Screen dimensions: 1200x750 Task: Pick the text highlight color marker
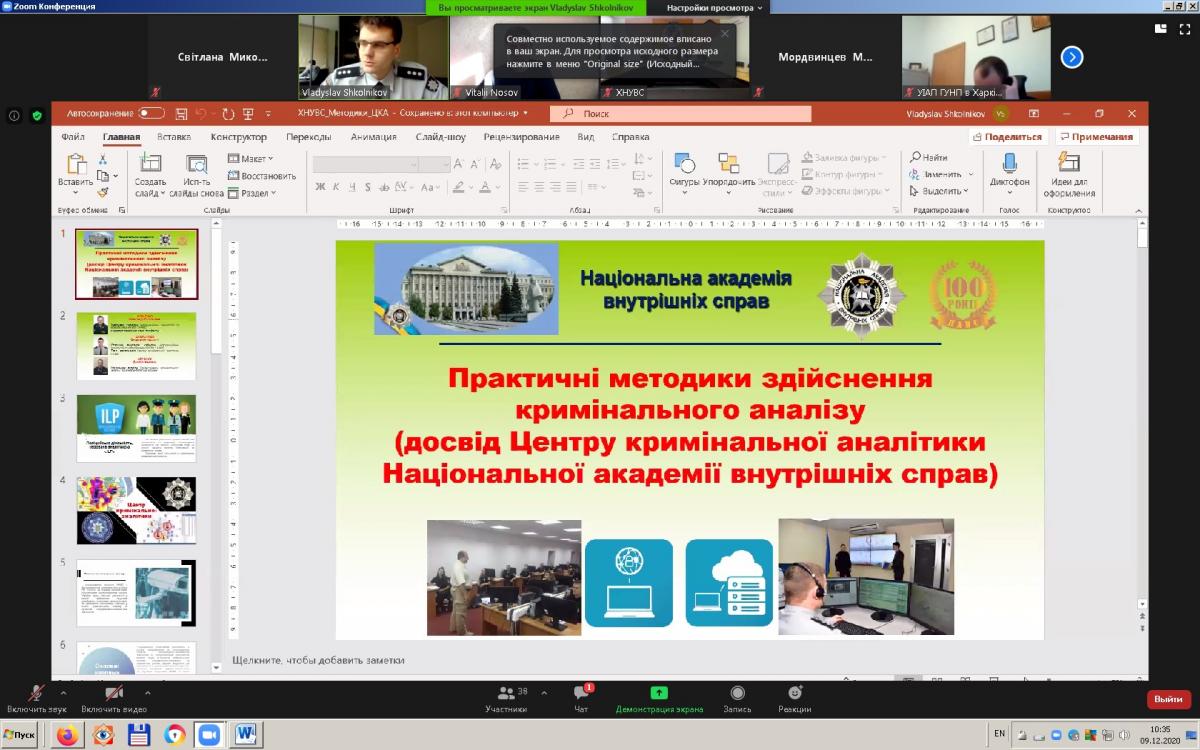click(459, 187)
